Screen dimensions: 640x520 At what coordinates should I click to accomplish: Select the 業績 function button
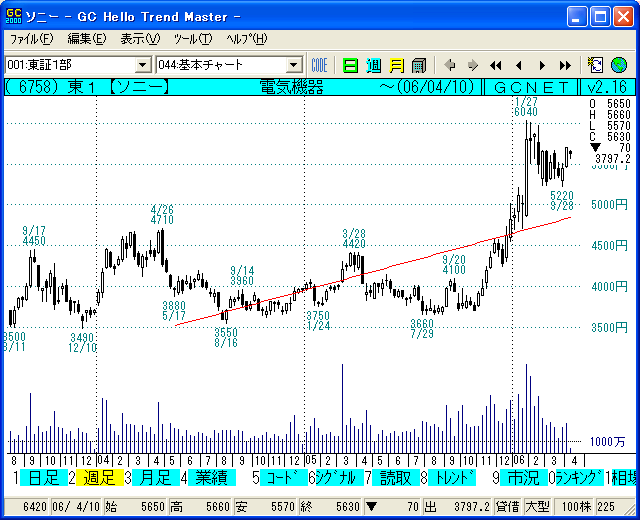click(x=211, y=478)
